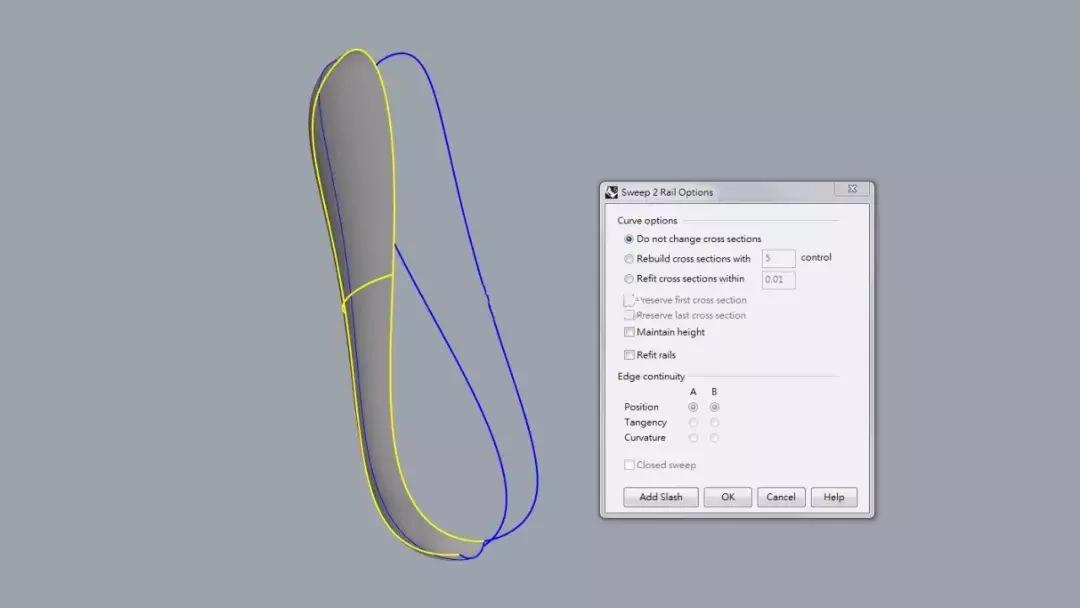Select Tangency continuity for edge B

point(714,422)
